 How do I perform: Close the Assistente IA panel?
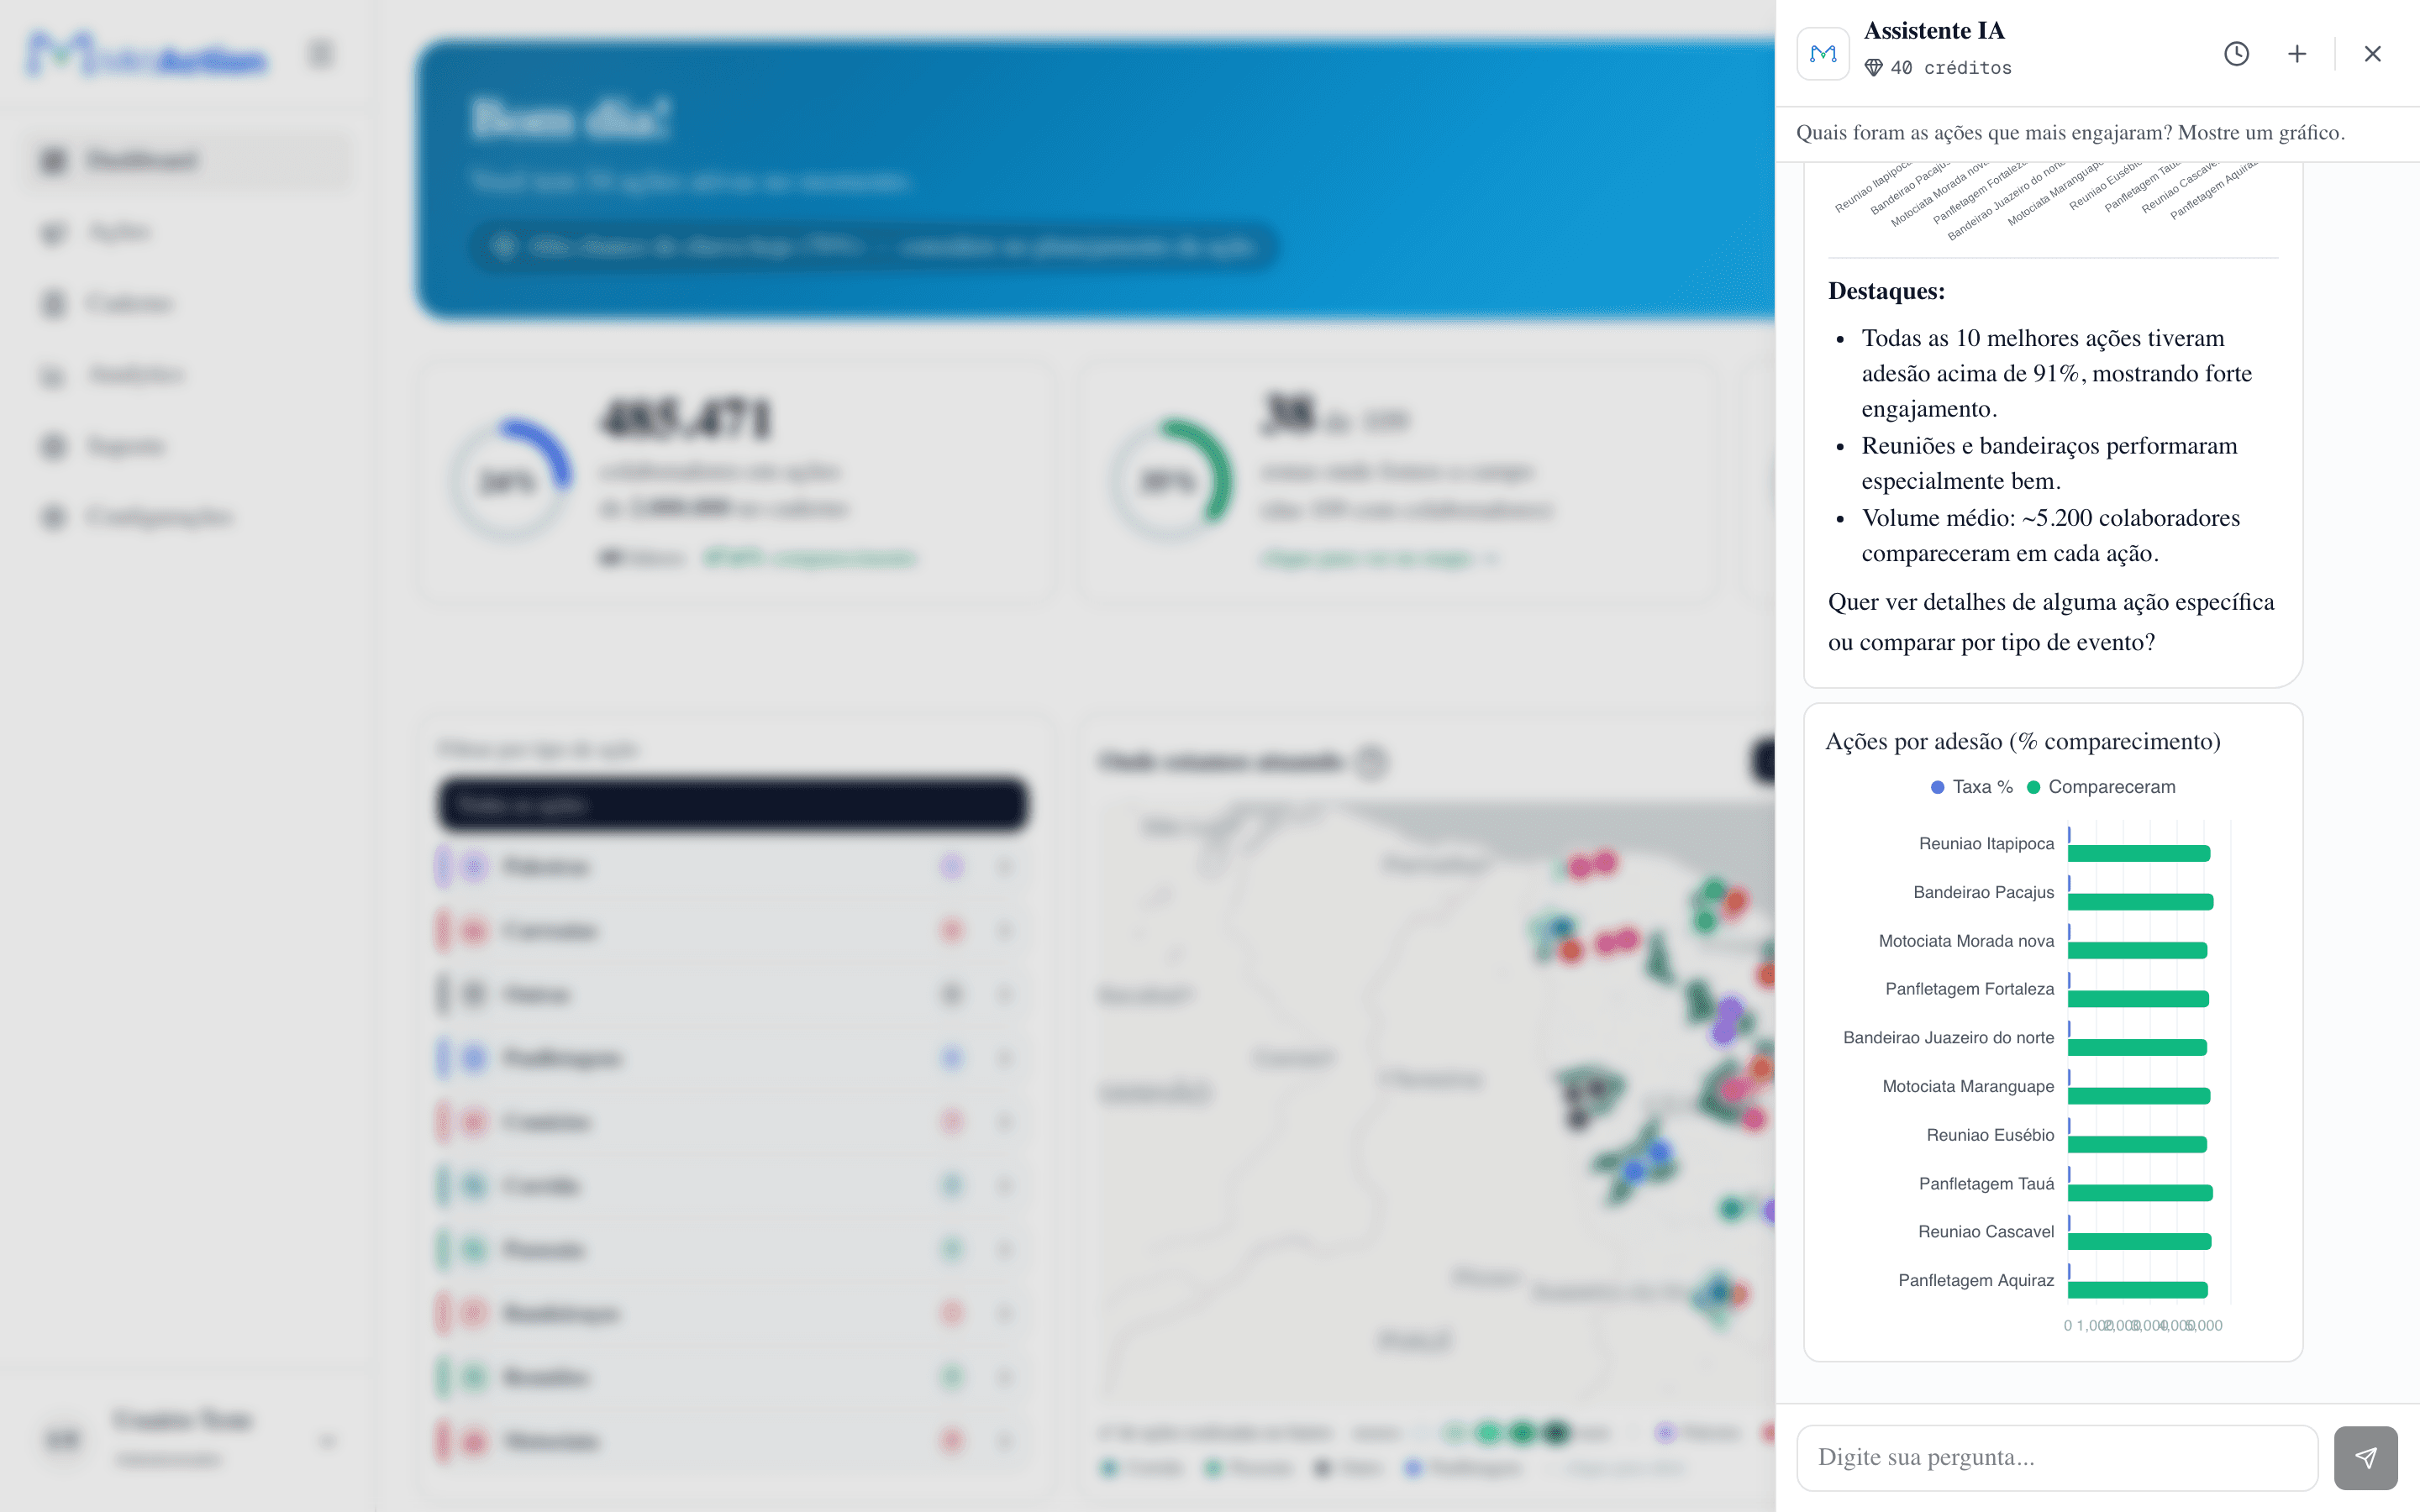tap(2372, 54)
